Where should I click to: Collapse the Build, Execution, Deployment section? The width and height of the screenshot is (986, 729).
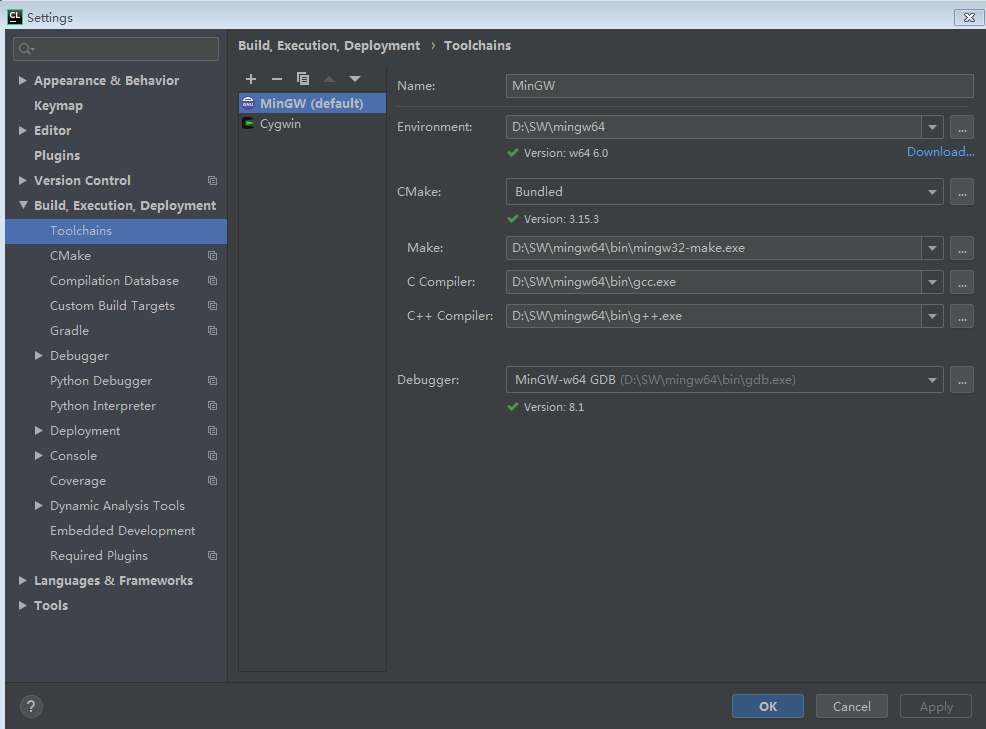click(x=22, y=205)
